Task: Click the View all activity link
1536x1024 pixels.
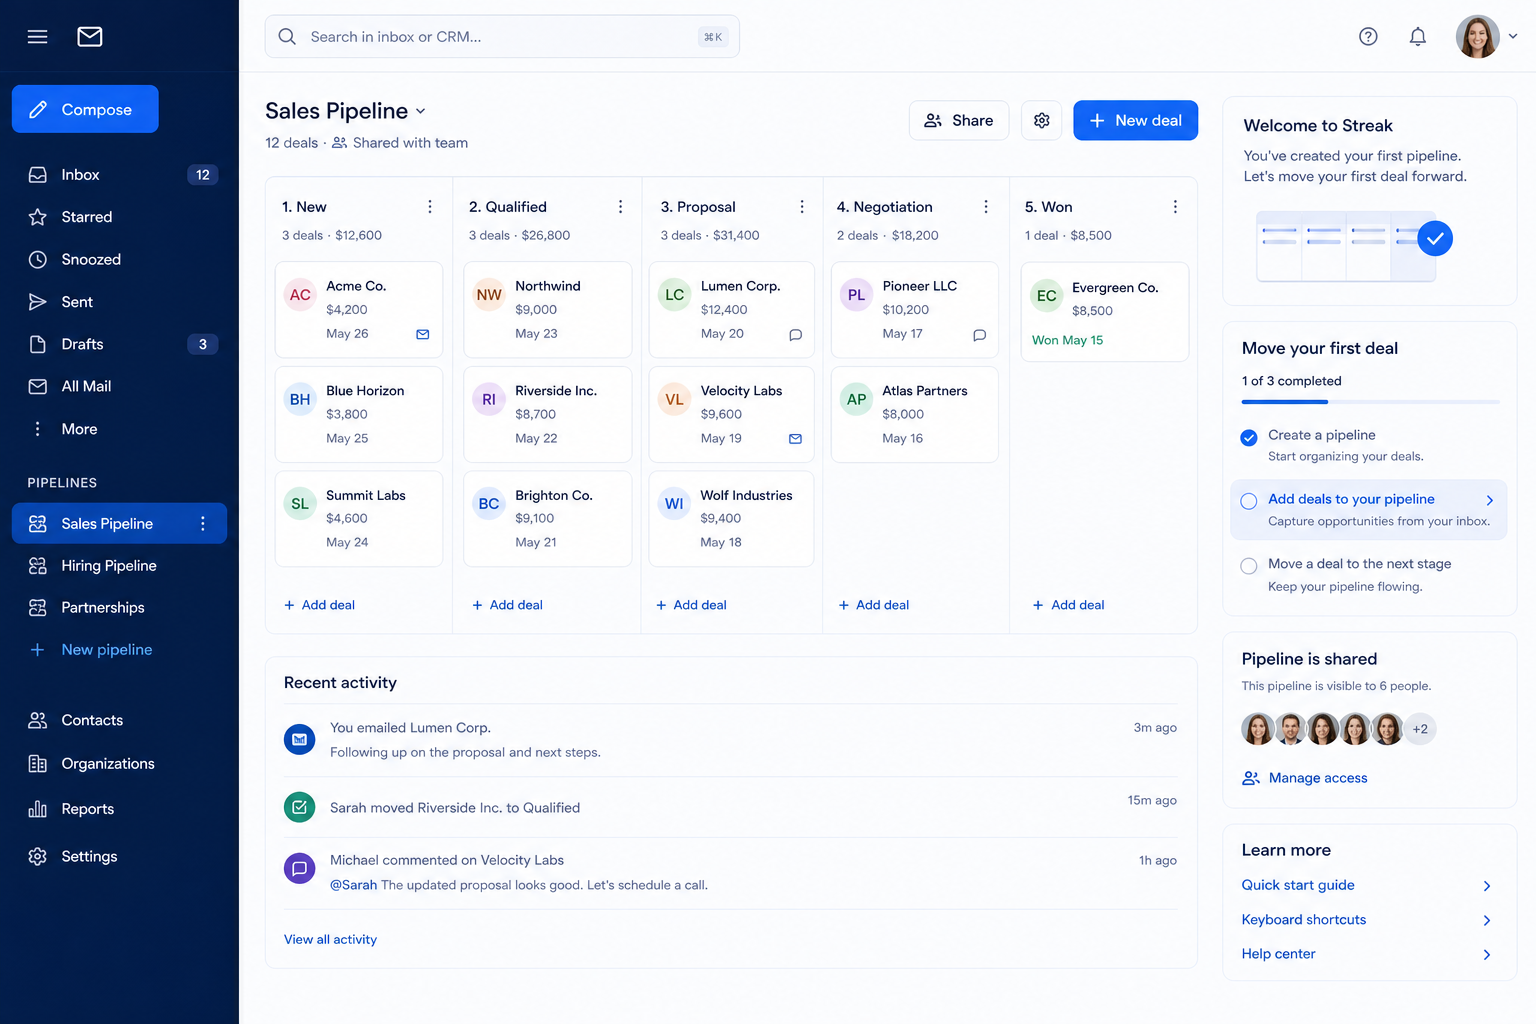Action: tap(330, 940)
